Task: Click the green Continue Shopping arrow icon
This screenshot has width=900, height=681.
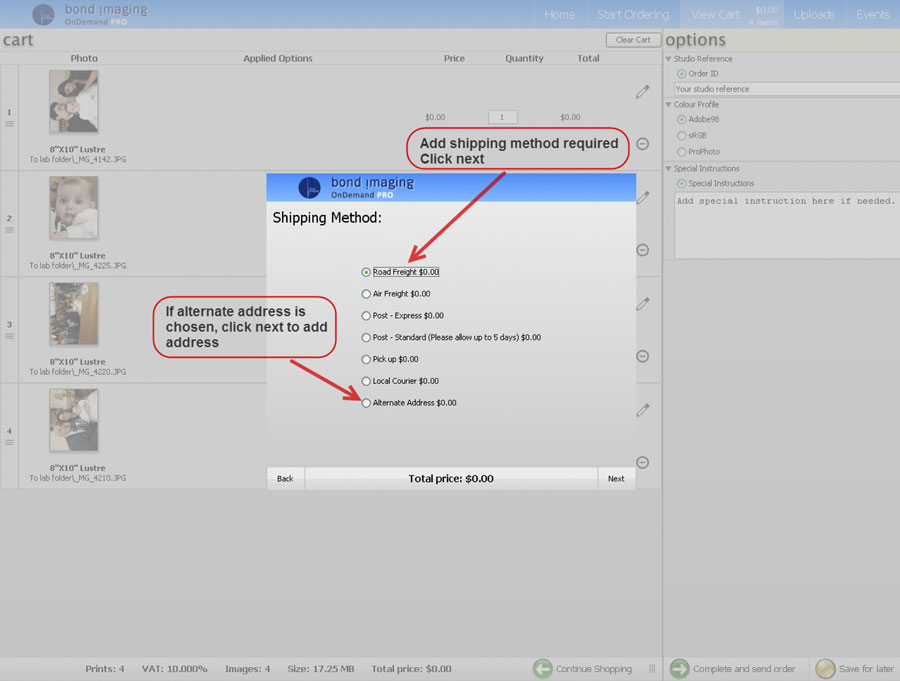Action: coord(542,668)
